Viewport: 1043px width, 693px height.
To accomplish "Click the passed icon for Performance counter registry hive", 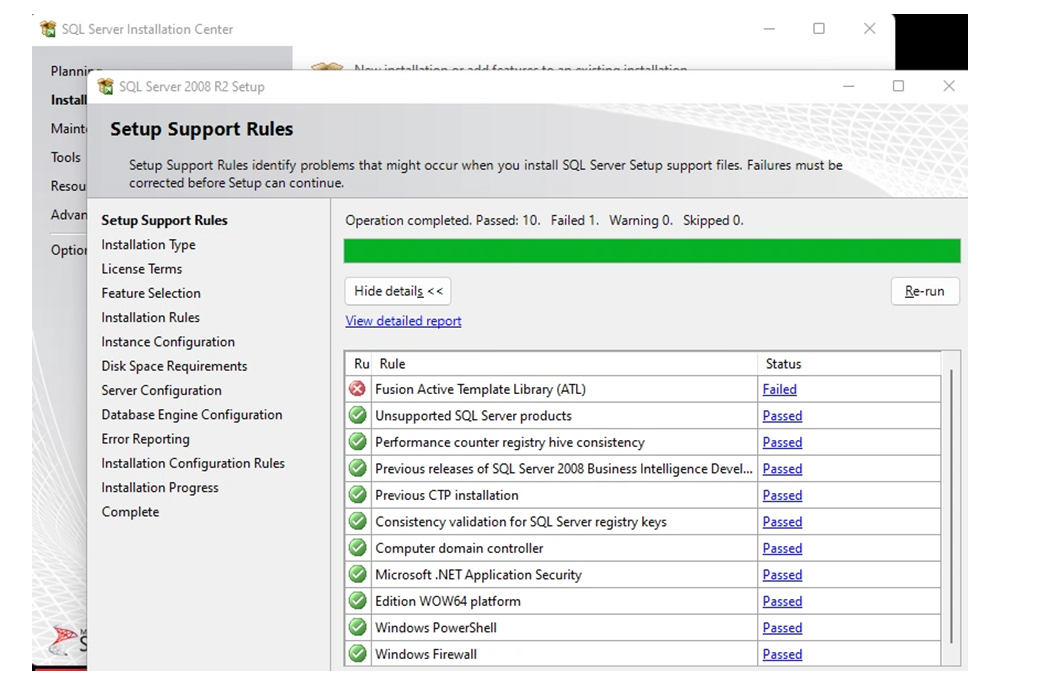I will coord(357,442).
